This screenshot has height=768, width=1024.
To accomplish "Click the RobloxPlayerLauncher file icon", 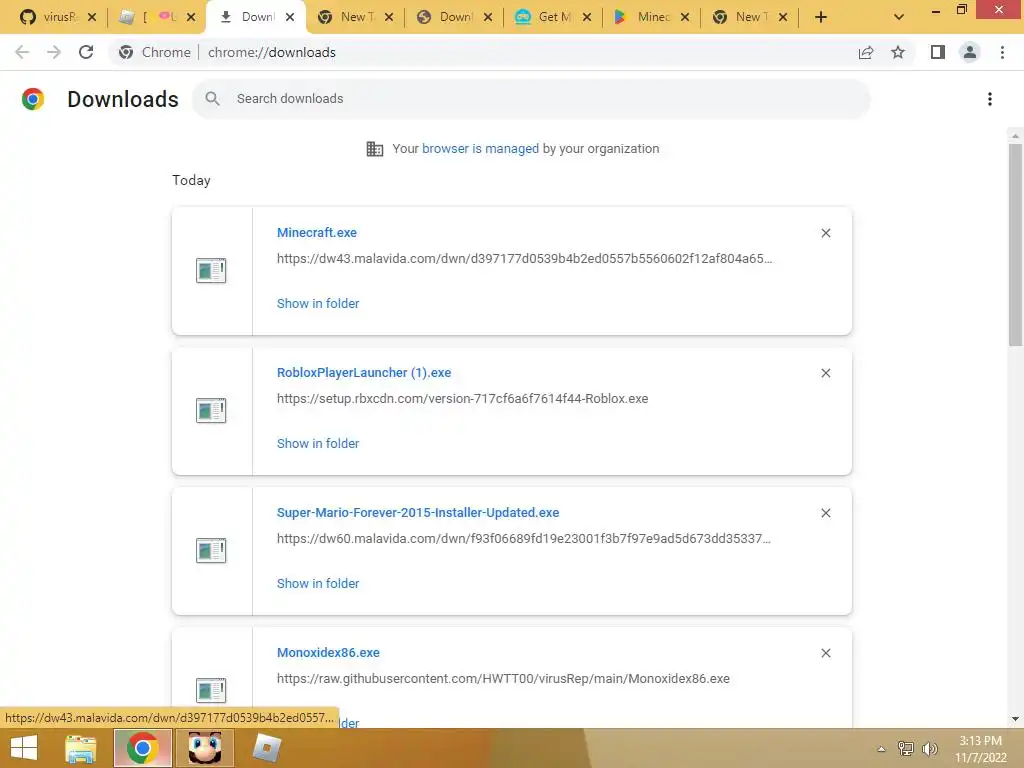I will 211,410.
